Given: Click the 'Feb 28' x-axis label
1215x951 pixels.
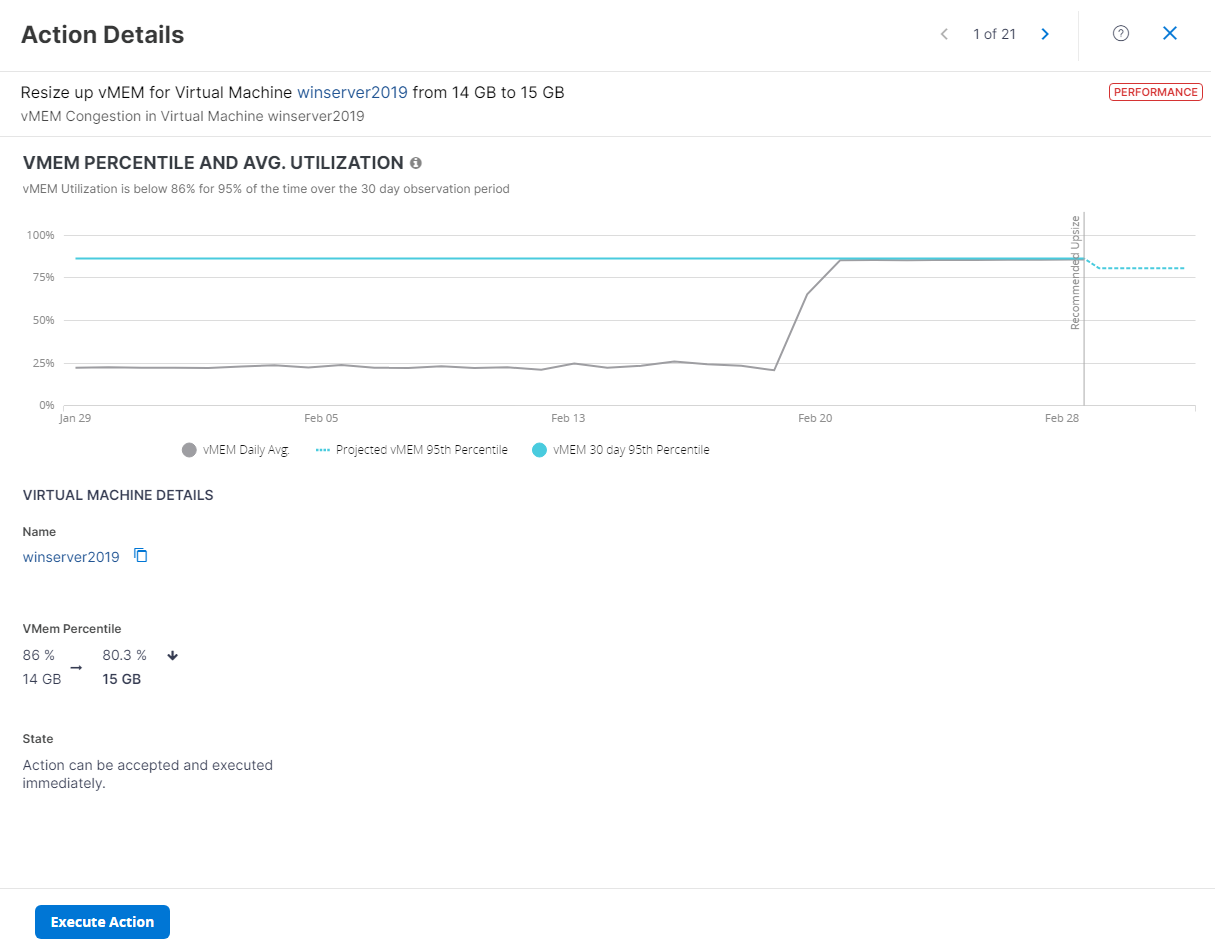Looking at the screenshot, I should coord(1062,418).
